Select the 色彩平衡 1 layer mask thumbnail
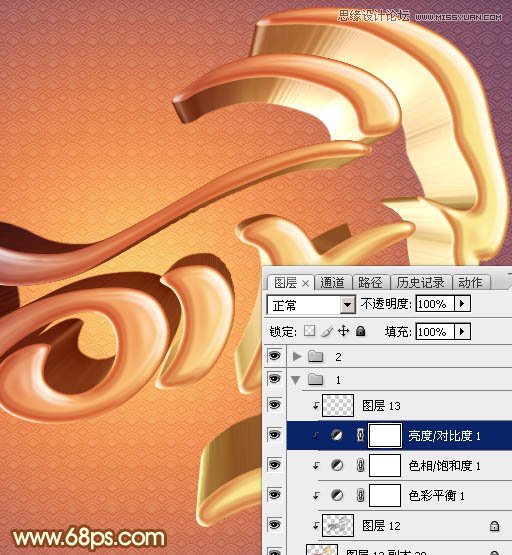 coord(385,496)
